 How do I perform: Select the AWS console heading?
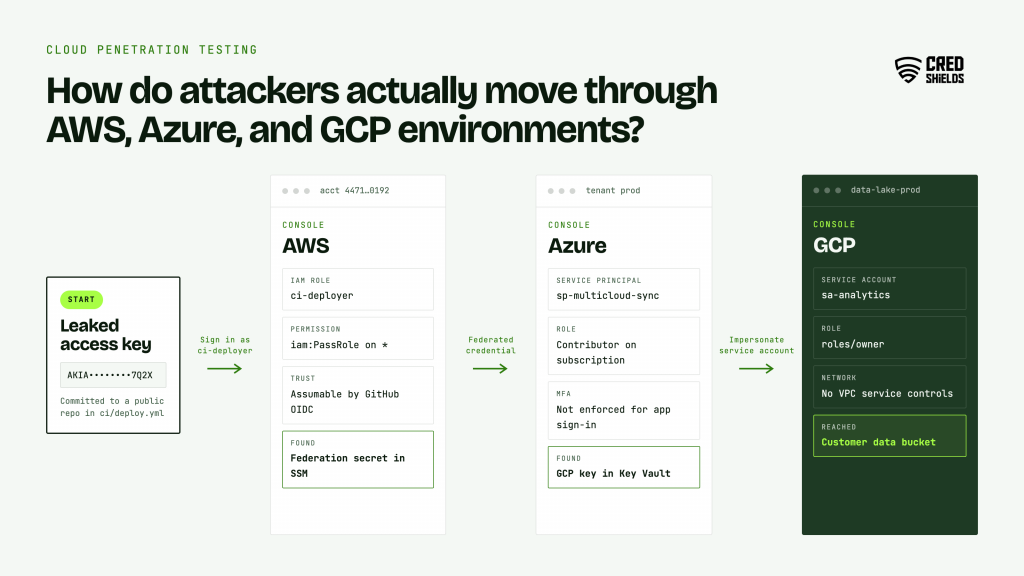[306, 246]
